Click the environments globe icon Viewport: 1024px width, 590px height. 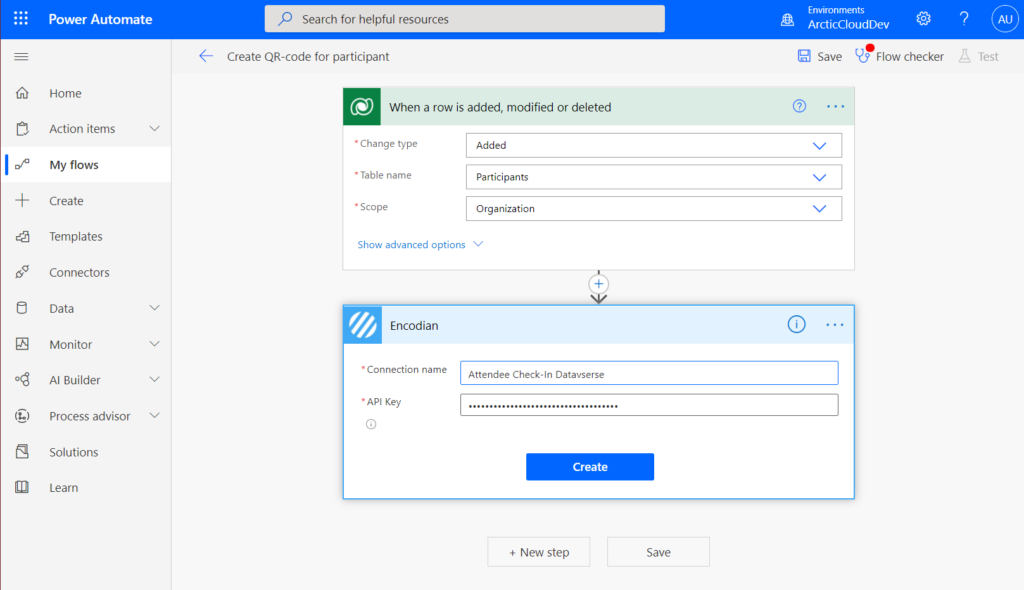coord(788,20)
